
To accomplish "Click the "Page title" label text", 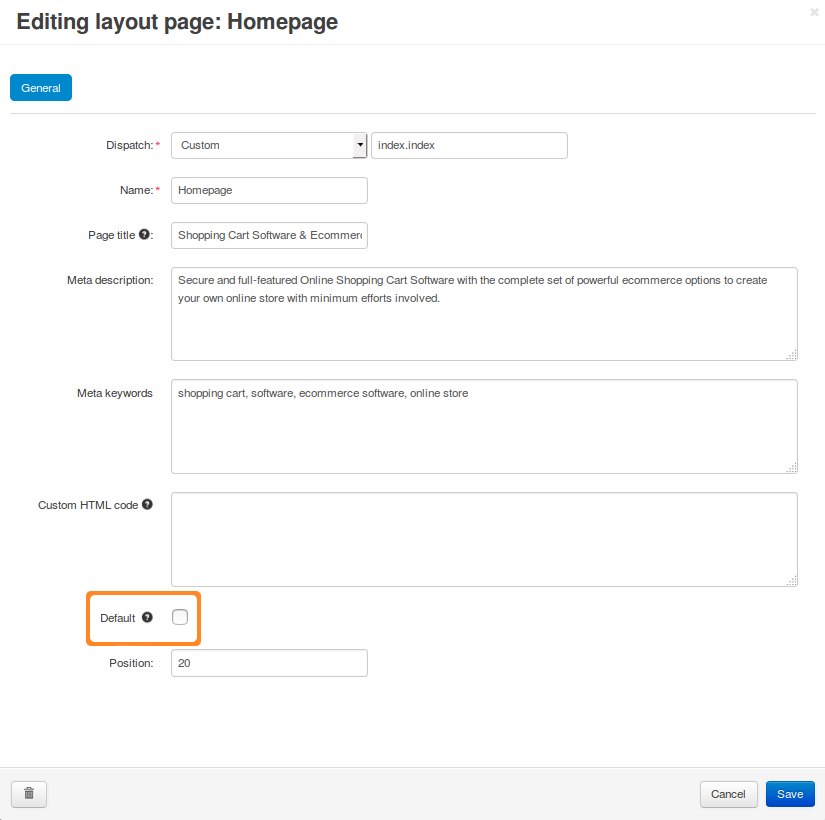I will 112,235.
